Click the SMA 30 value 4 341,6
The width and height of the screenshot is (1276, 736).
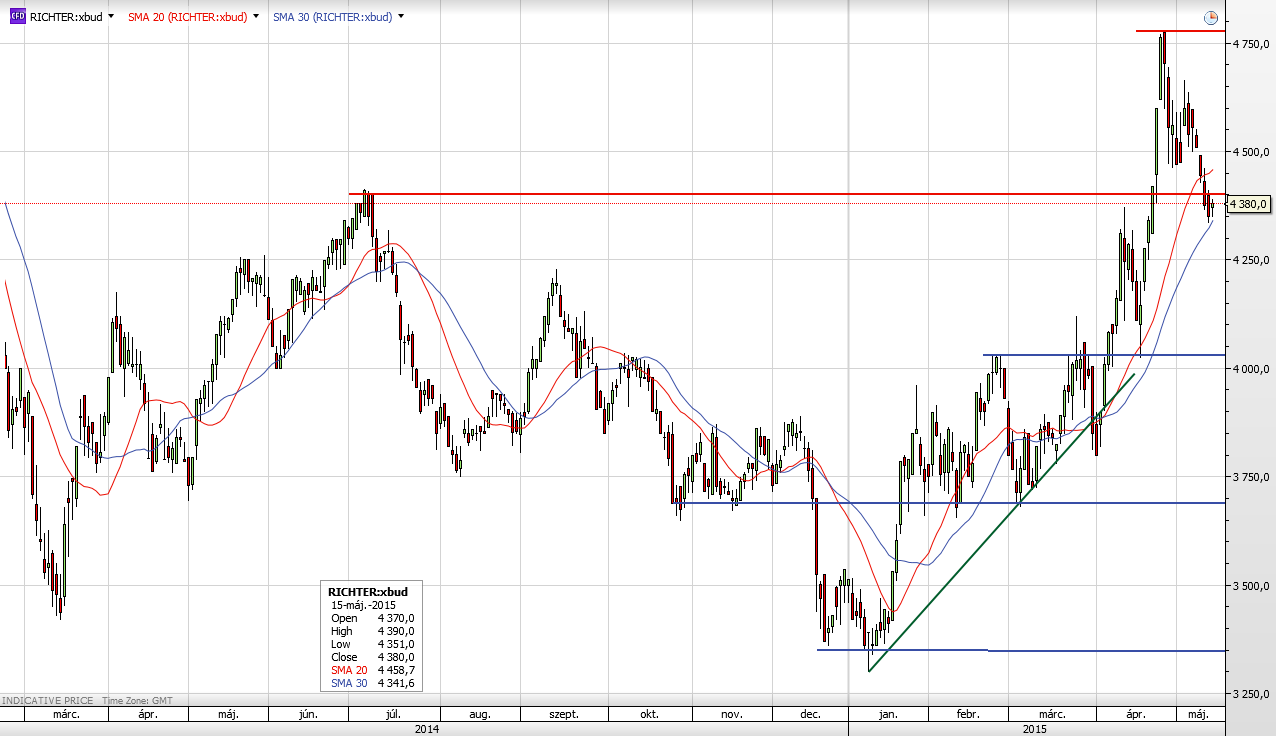pos(396,683)
